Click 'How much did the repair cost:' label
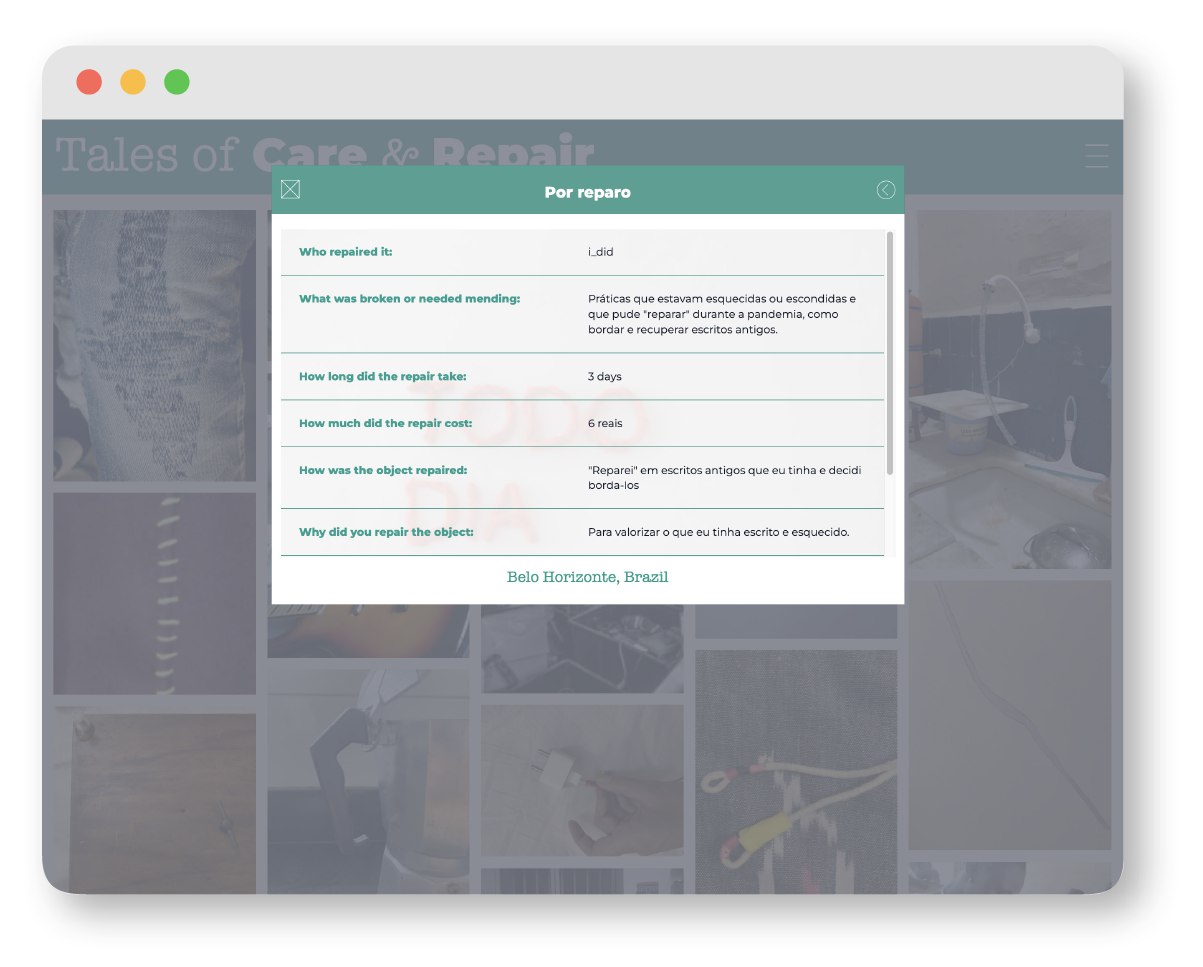The image size is (1203, 967). pos(386,423)
